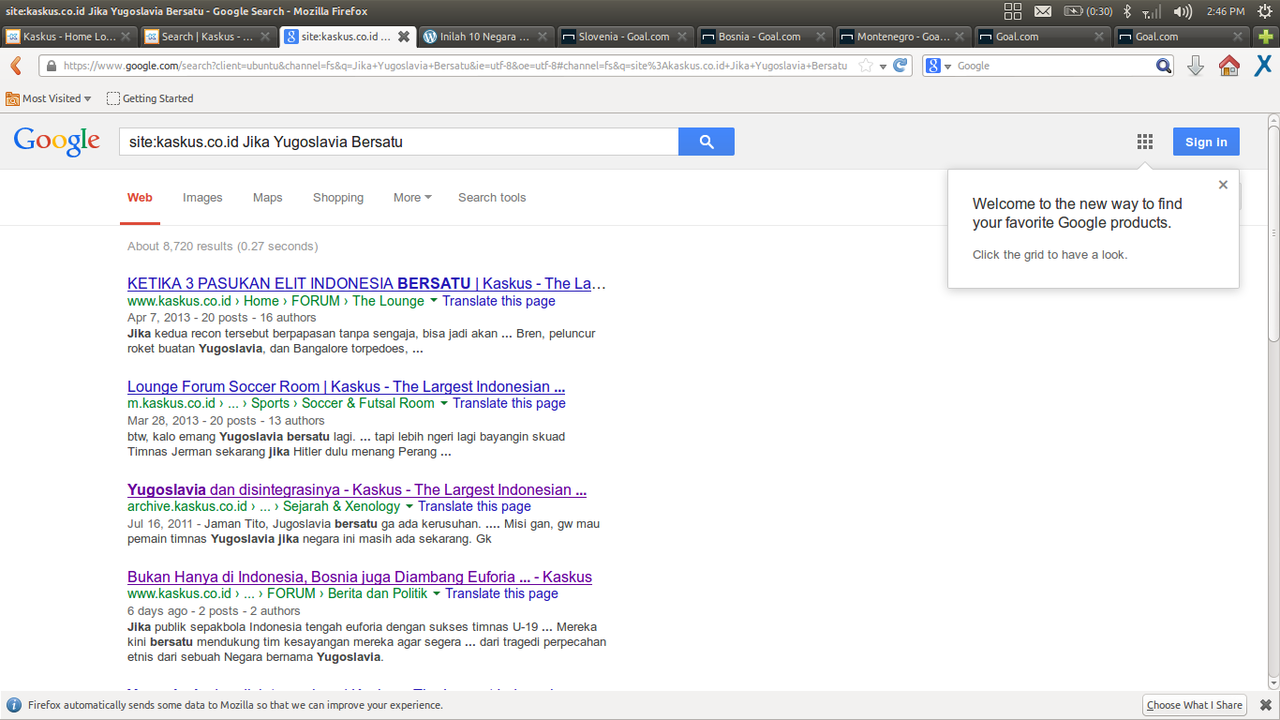Image resolution: width=1280 pixels, height=720 pixels.
Task: Click the blue Google search button
Action: (706, 142)
